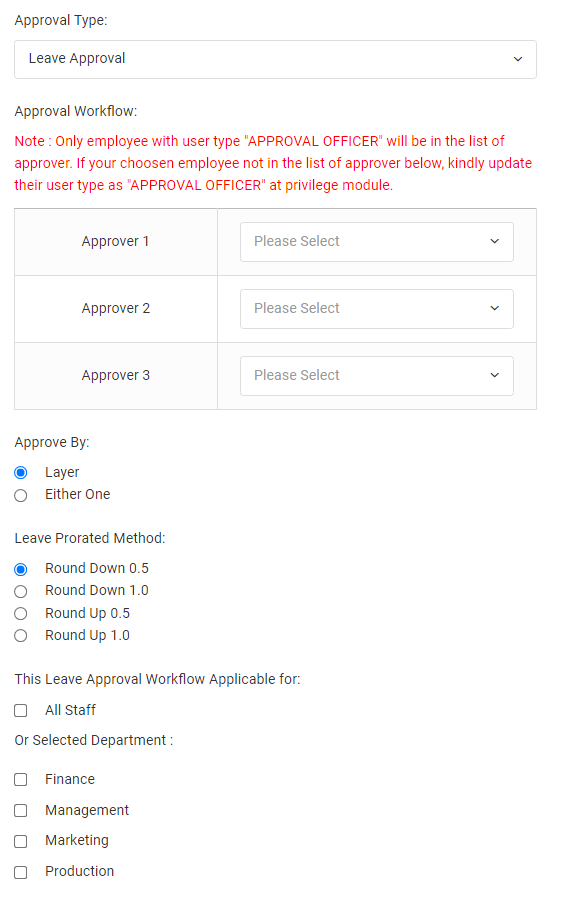Viewport: 572px width, 900px height.
Task: Open the Approval Type dropdown
Action: (275, 59)
